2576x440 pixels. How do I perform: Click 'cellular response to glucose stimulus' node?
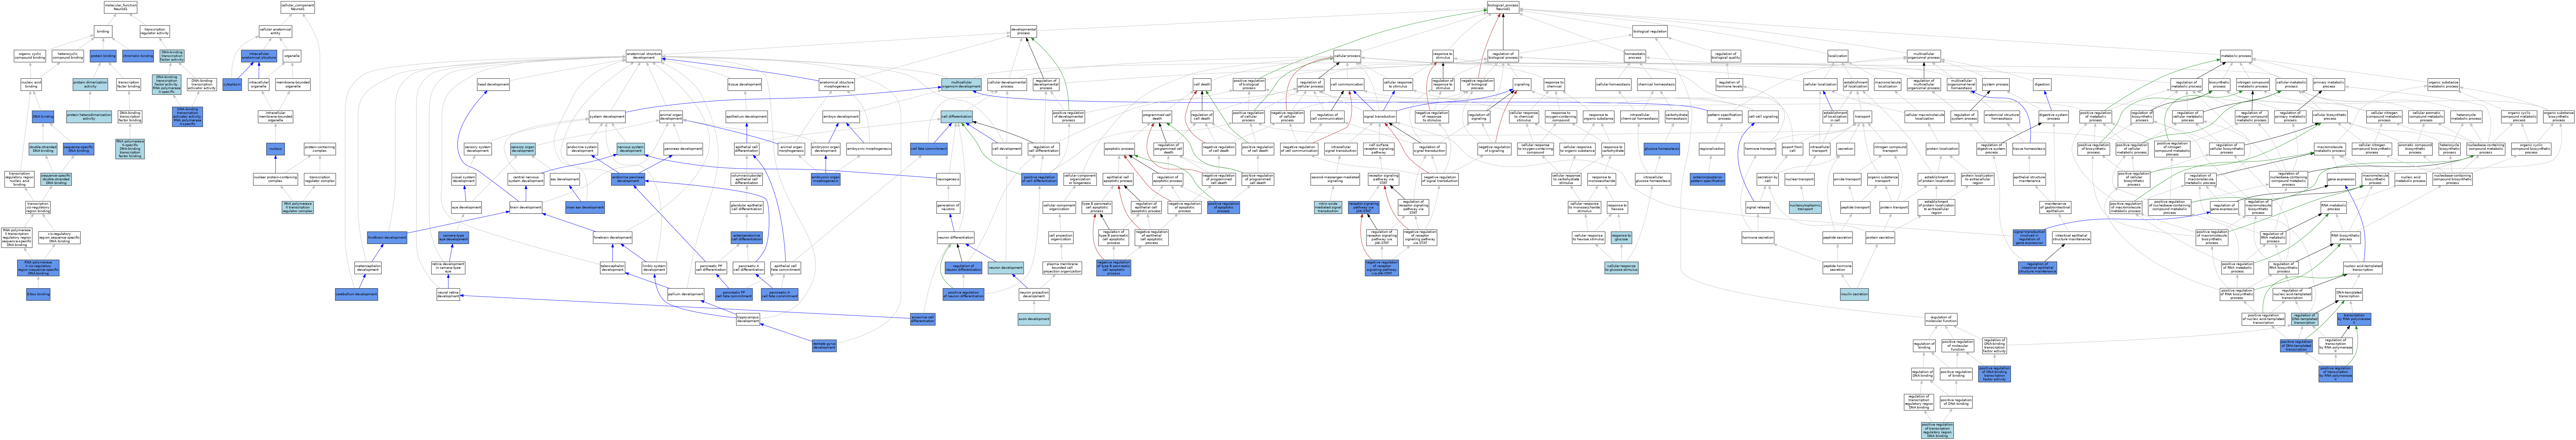click(x=1622, y=268)
